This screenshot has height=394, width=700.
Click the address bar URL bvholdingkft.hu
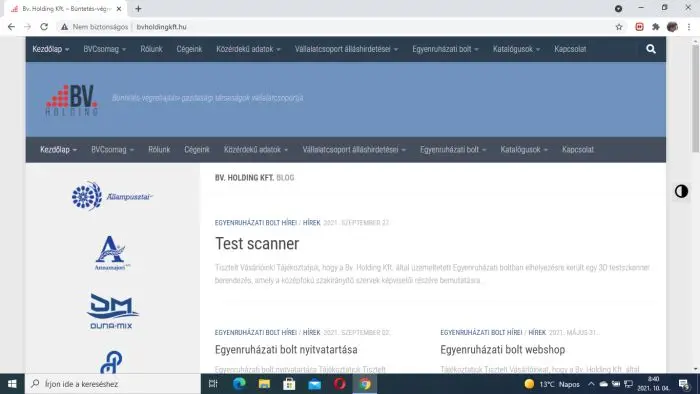162,27
